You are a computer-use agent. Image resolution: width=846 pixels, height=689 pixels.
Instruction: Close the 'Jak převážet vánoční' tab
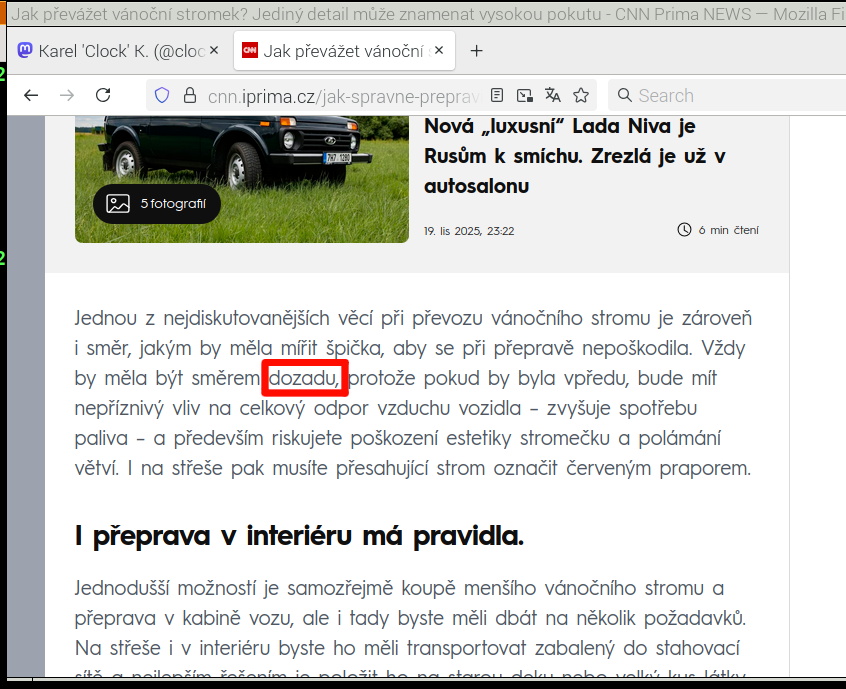439,51
